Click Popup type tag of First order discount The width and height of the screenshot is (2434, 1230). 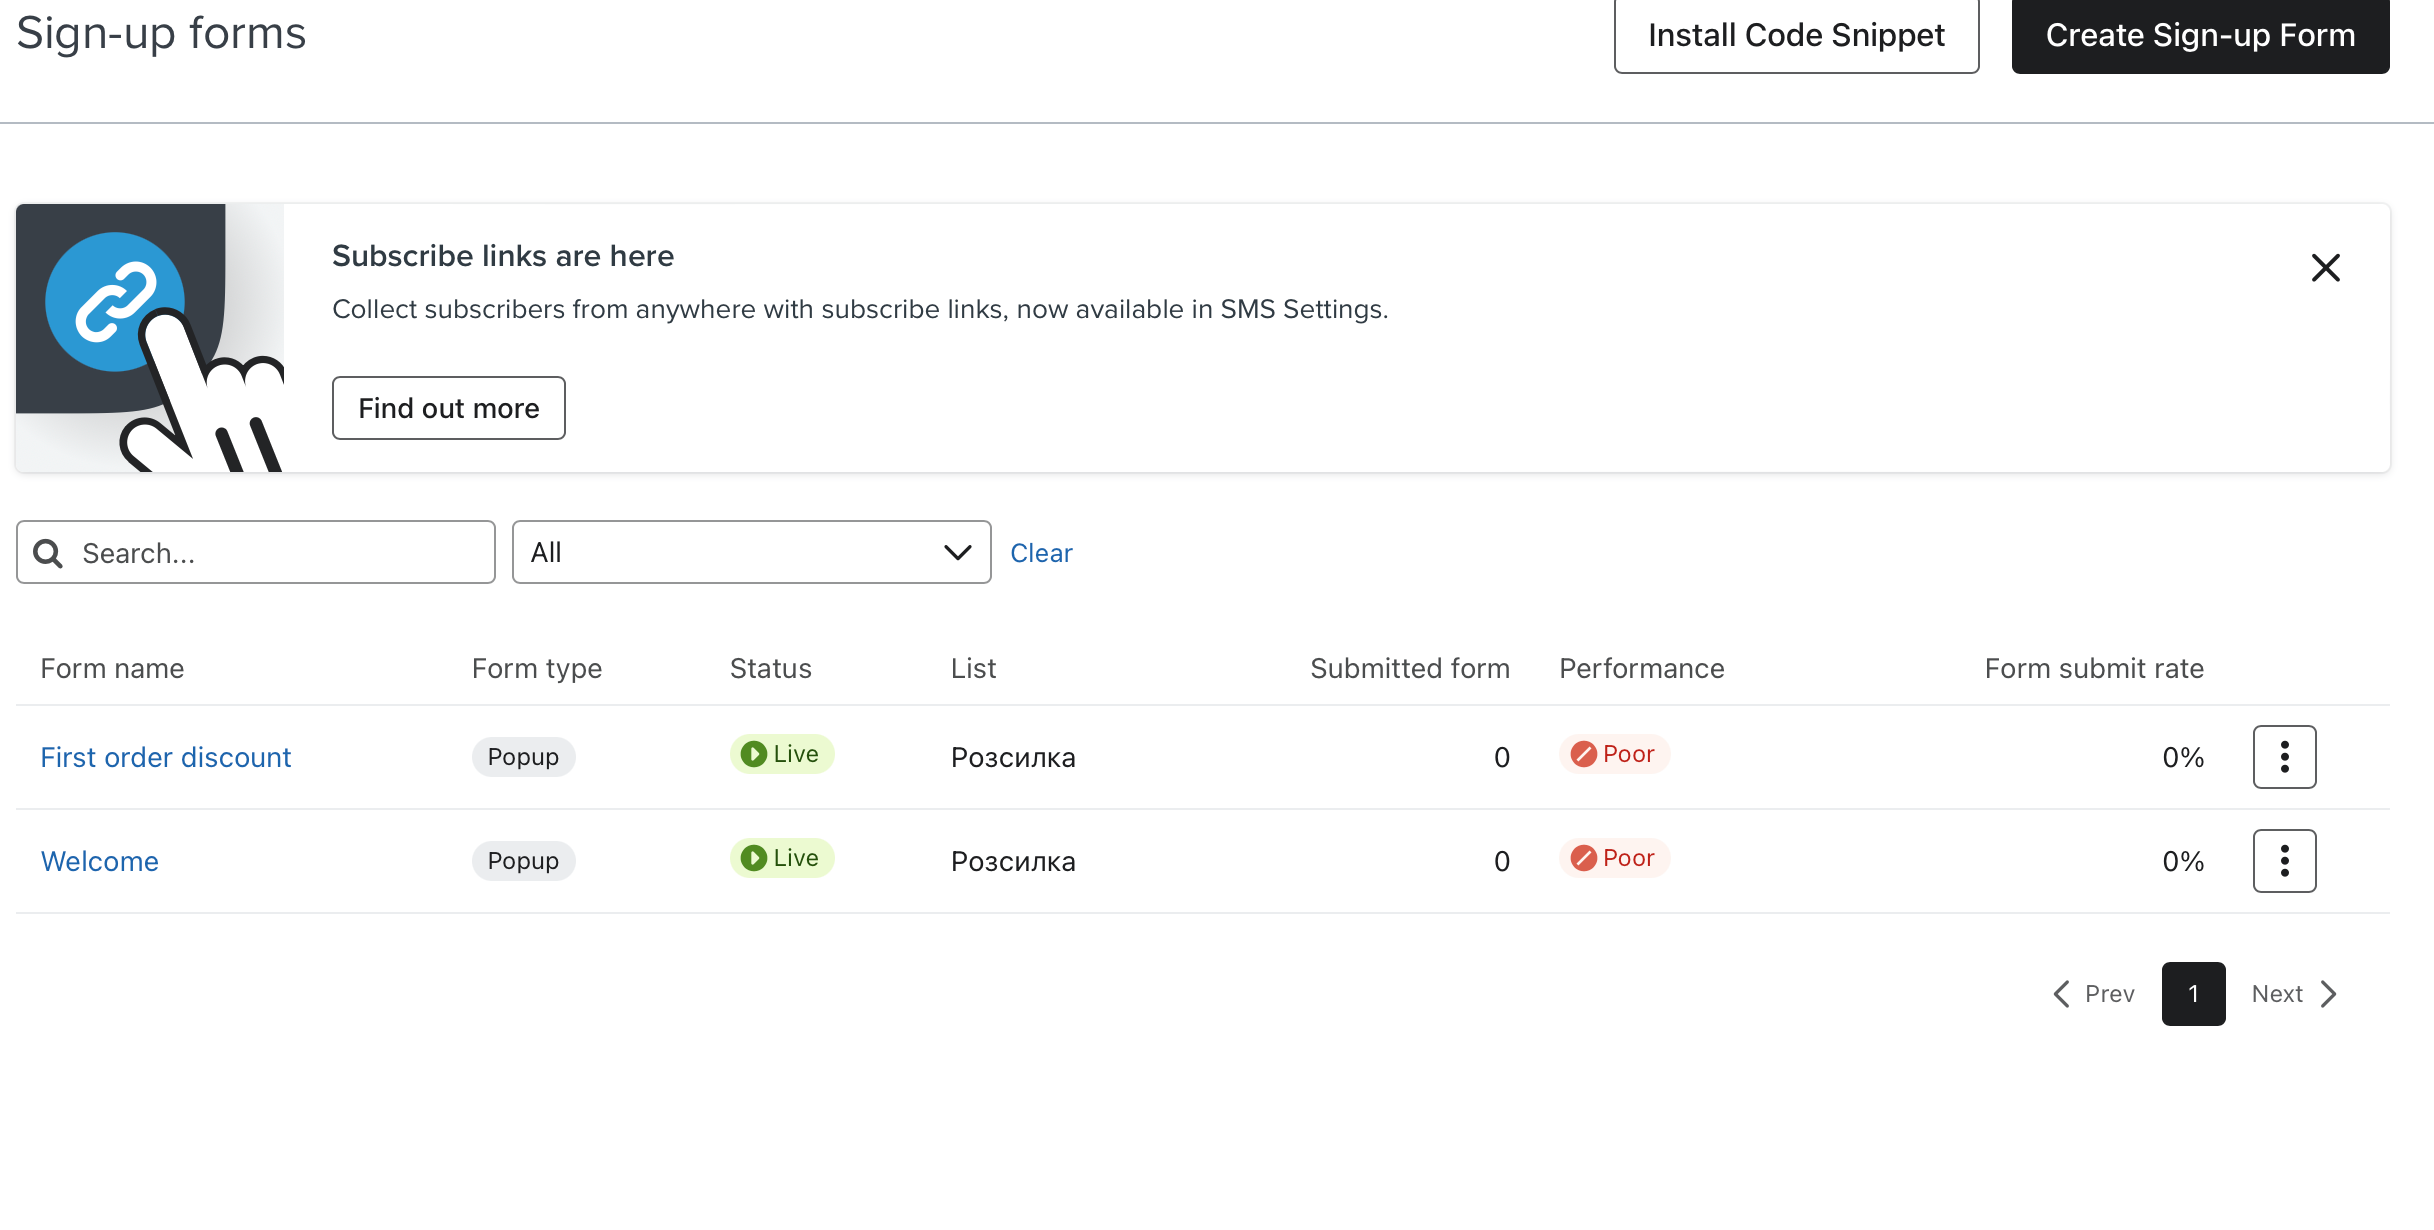(523, 757)
